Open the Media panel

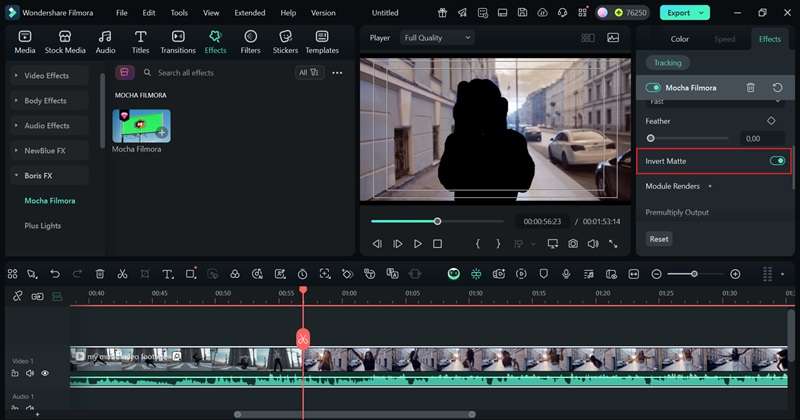25,42
